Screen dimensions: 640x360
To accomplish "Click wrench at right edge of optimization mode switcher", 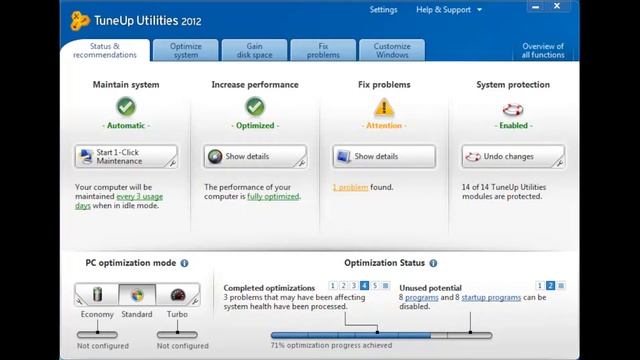I will point(195,301).
